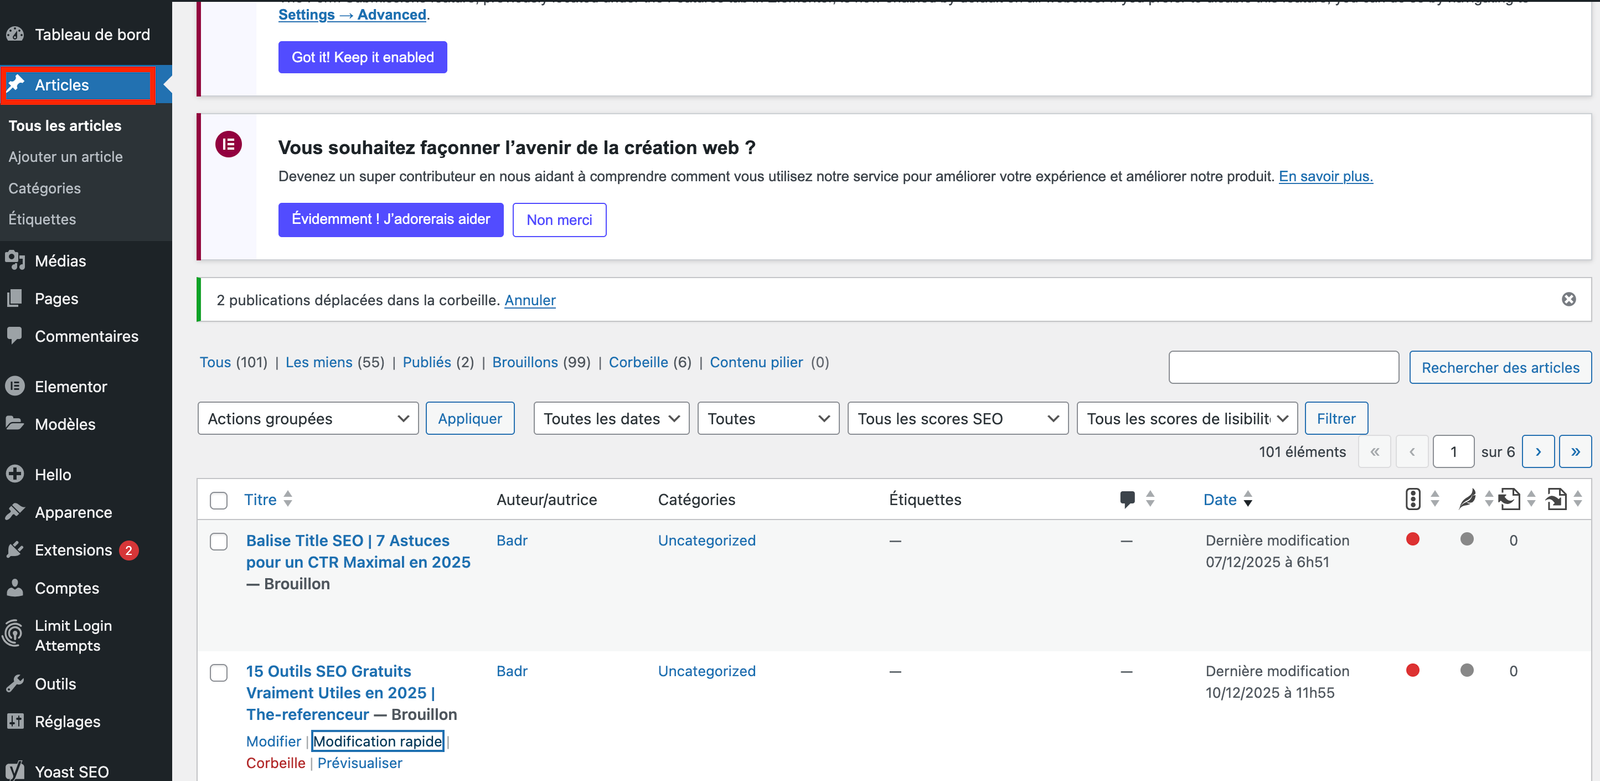Viewport: 1600px width, 781px height.
Task: Check the Balise Title SEO article checkbox
Action: (219, 541)
